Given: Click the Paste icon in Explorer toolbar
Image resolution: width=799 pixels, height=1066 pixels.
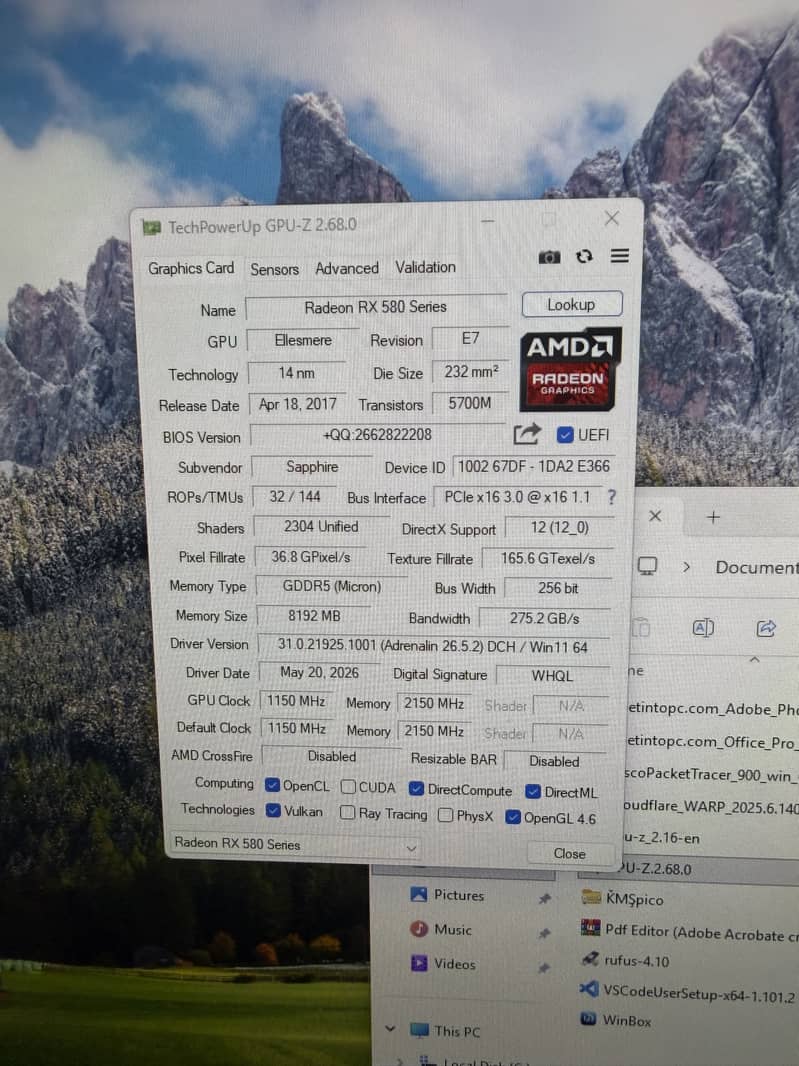Looking at the screenshot, I should pos(641,627).
